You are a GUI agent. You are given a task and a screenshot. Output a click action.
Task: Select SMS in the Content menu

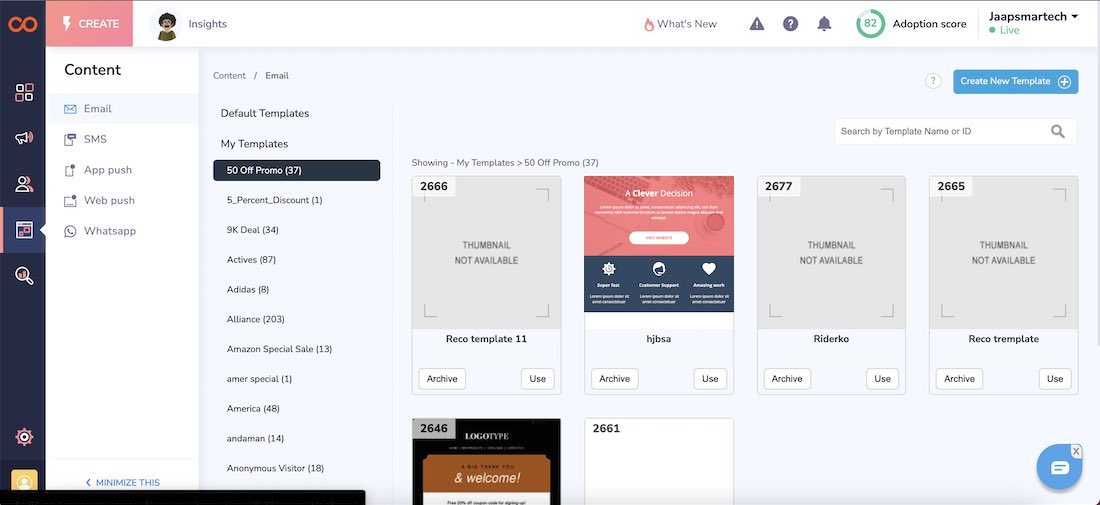click(95, 139)
